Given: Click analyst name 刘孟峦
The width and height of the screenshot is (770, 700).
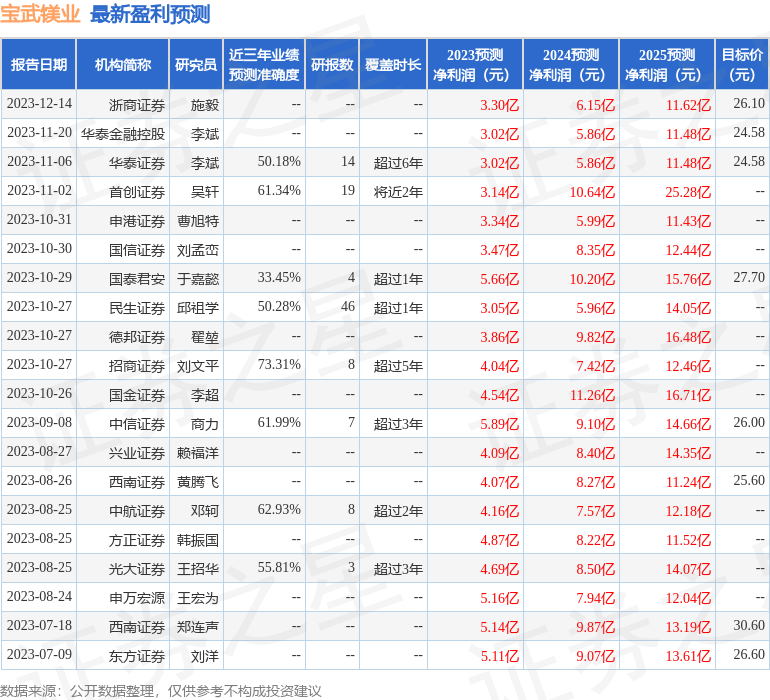Looking at the screenshot, I should tap(198, 250).
